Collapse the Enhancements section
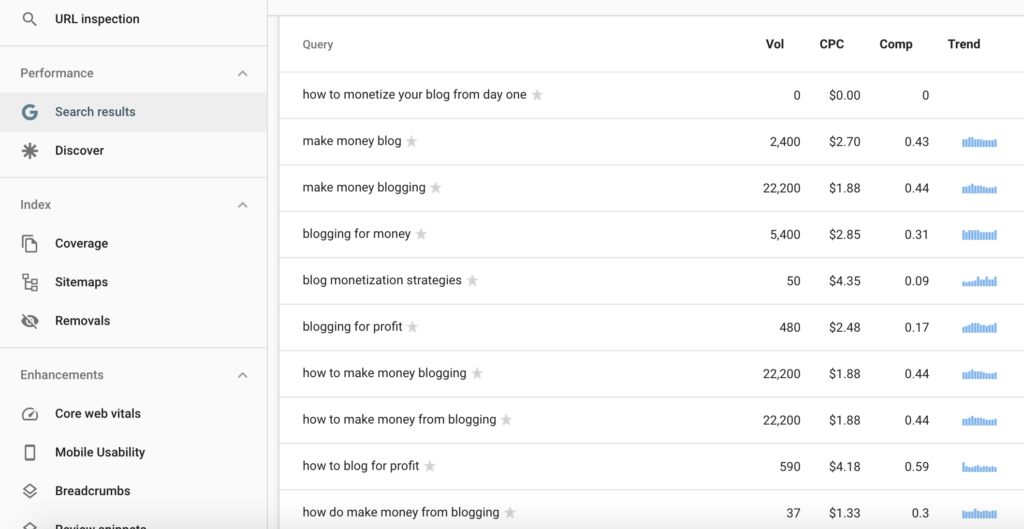Viewport: 1024px width, 529px height. [x=242, y=376]
